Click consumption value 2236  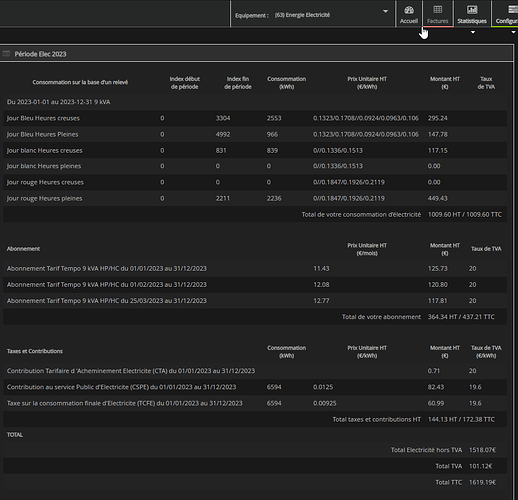274,198
